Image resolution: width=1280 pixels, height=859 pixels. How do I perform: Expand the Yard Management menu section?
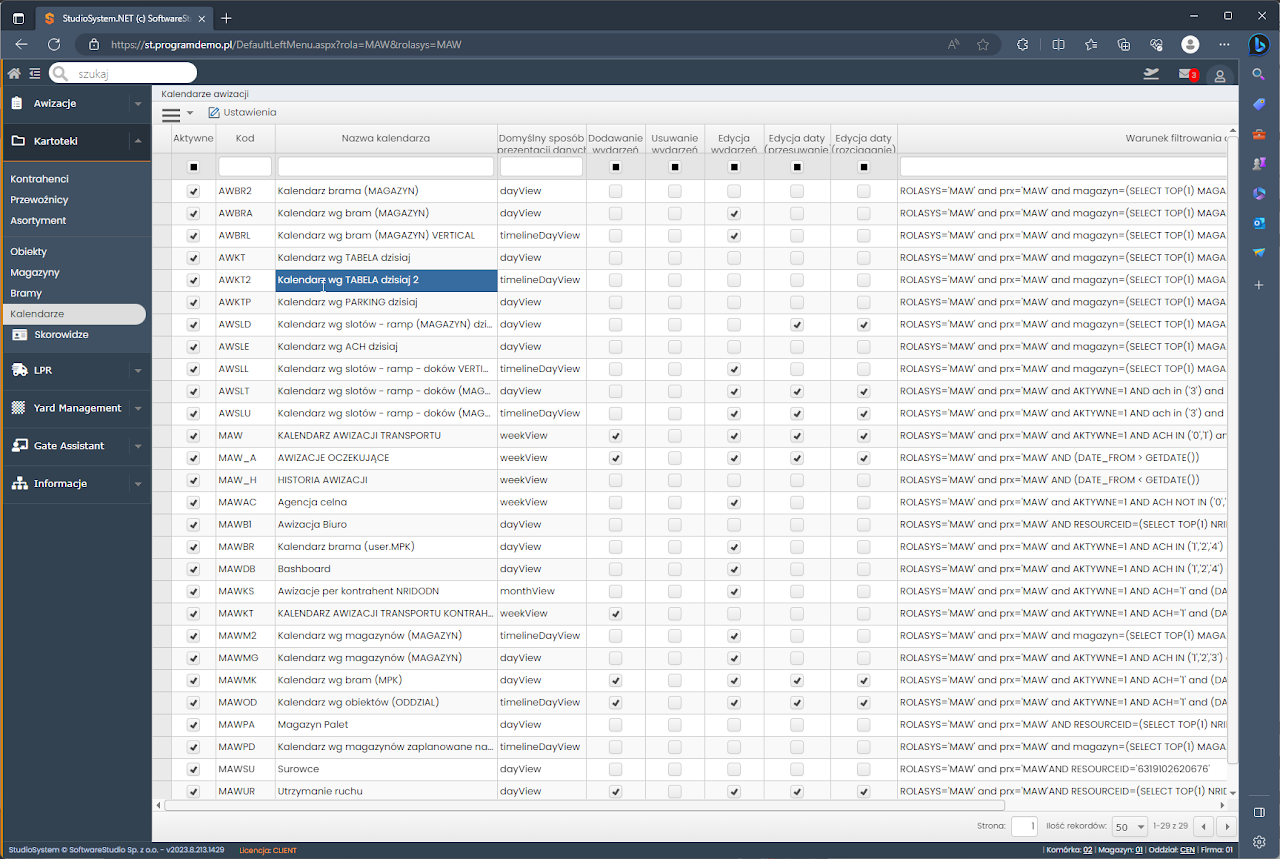point(77,408)
